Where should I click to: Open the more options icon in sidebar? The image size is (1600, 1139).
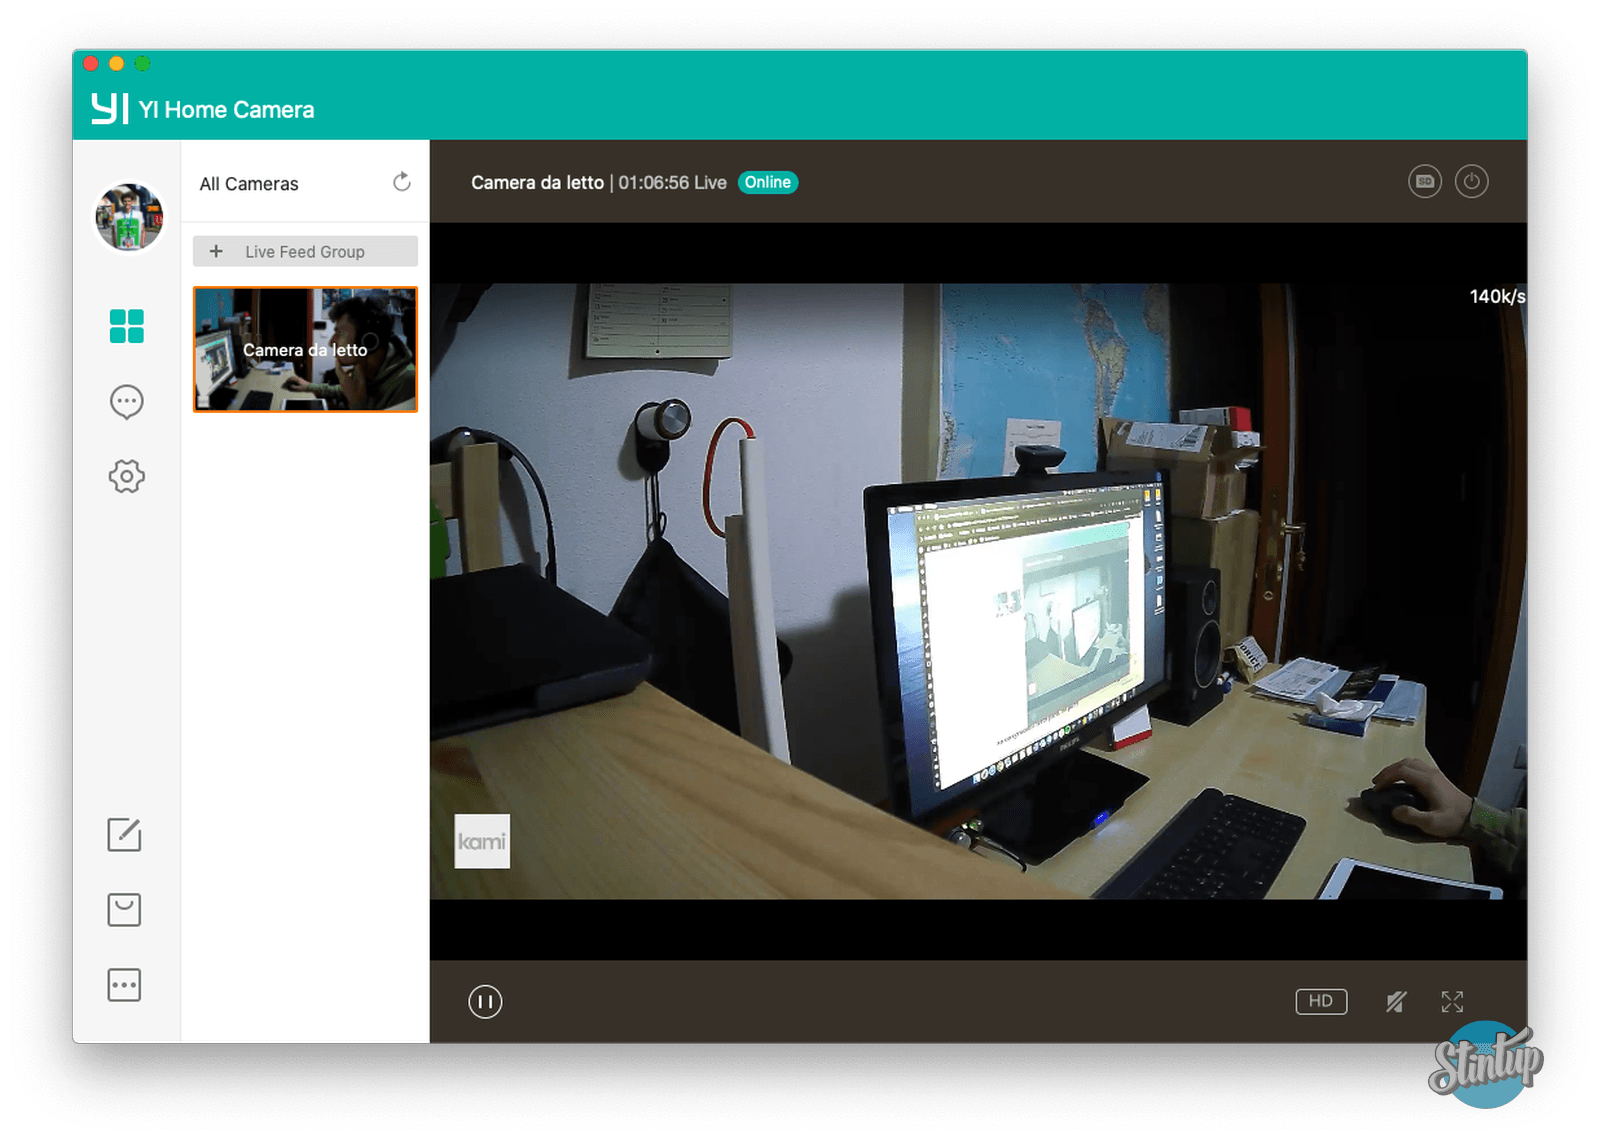point(125,984)
